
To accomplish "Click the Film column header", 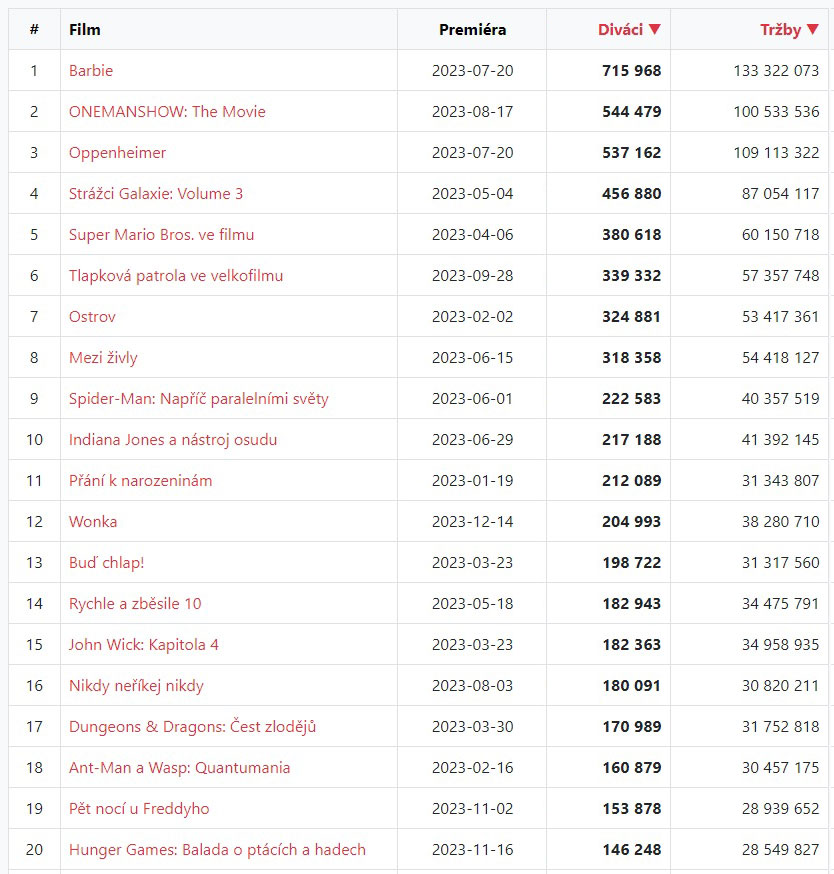I will coord(85,30).
